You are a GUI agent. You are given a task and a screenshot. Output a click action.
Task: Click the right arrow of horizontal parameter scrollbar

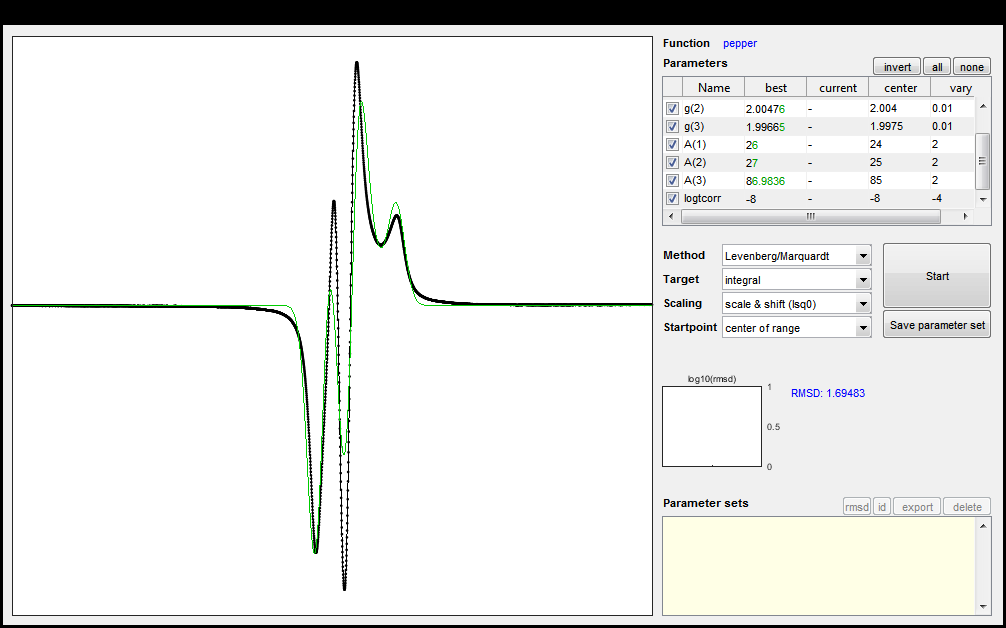coord(966,217)
